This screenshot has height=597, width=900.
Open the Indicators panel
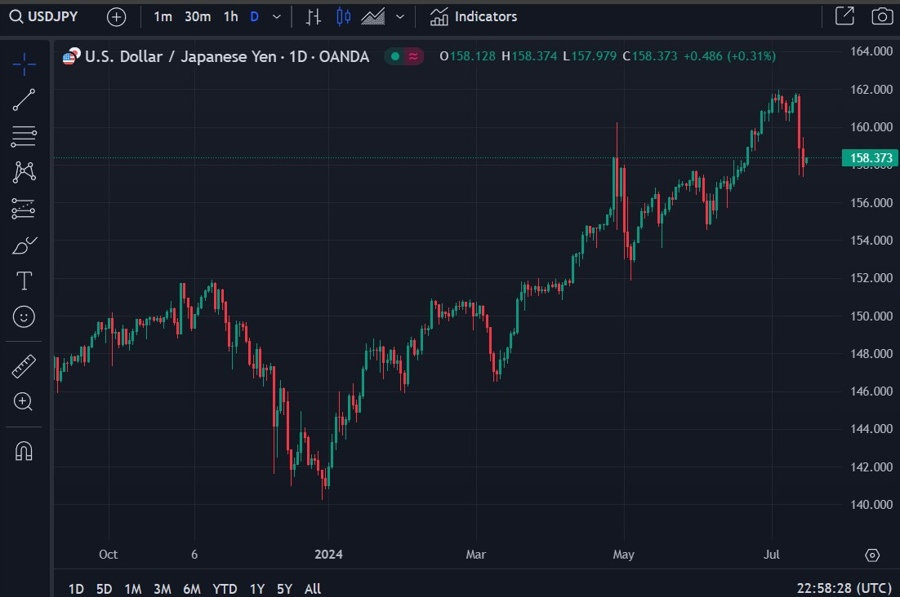pyautogui.click(x=474, y=17)
